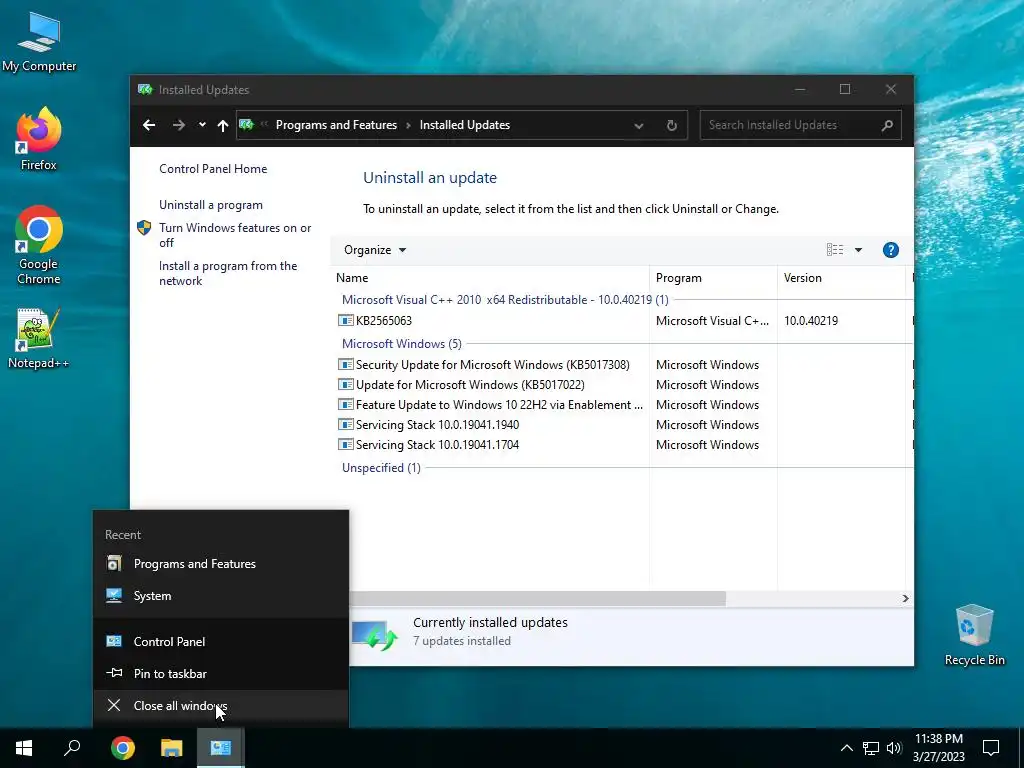1024x768 pixels.
Task: Click the horizontal scrollbar right arrow
Action: pos(905,598)
